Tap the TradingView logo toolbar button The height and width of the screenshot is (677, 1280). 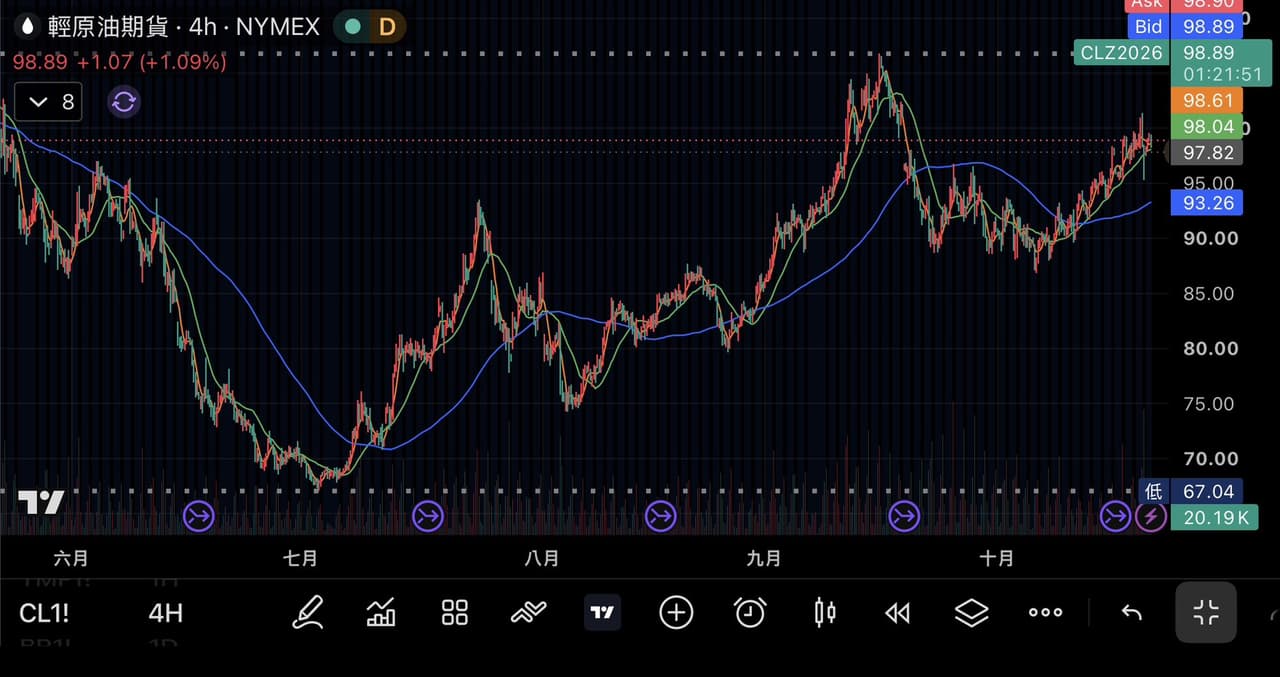point(602,612)
